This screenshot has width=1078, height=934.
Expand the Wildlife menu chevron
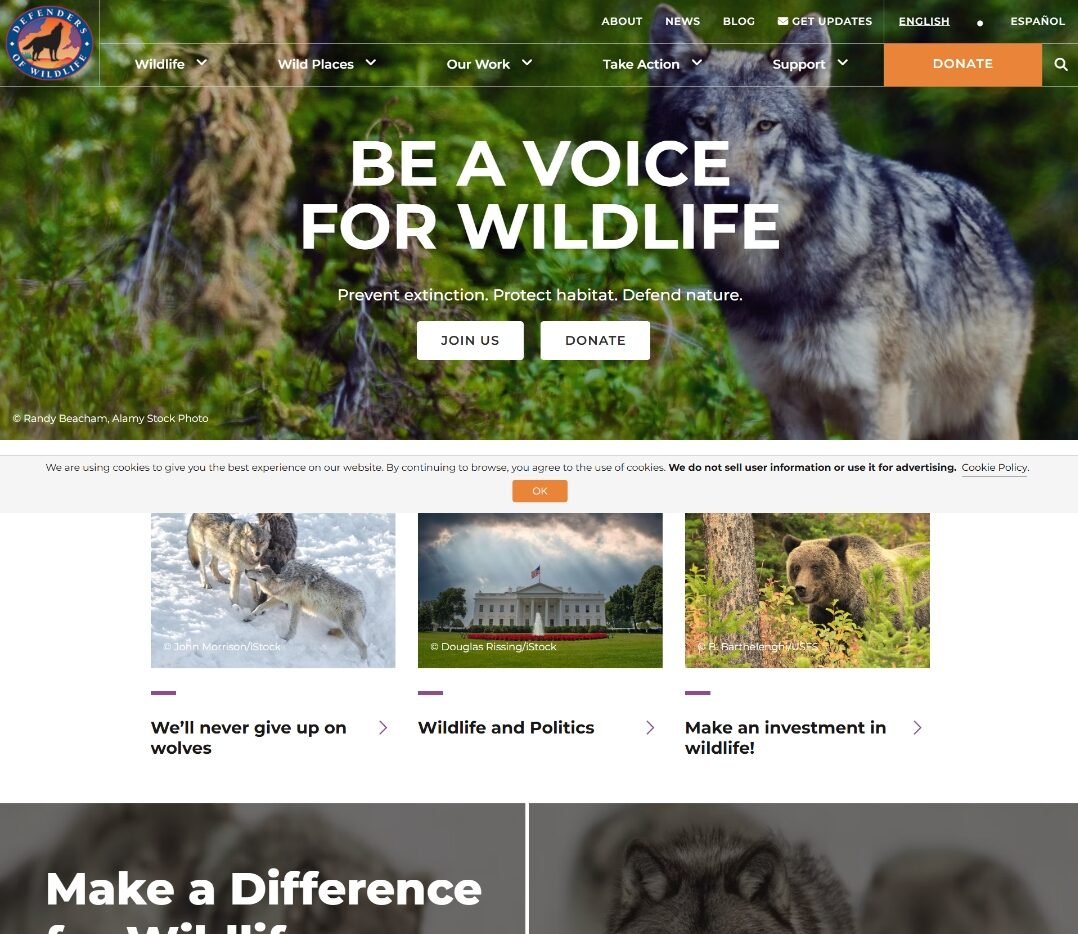click(x=201, y=63)
